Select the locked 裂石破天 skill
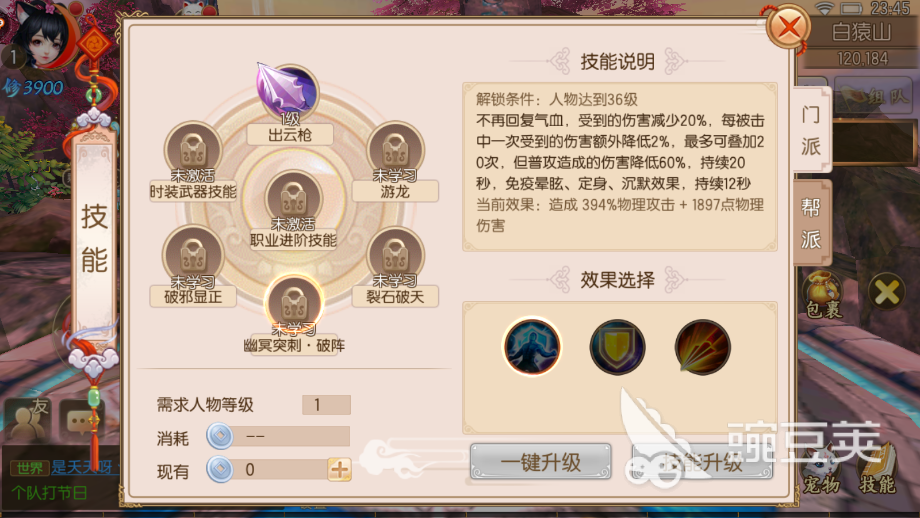The height and width of the screenshot is (518, 920). (x=395, y=256)
